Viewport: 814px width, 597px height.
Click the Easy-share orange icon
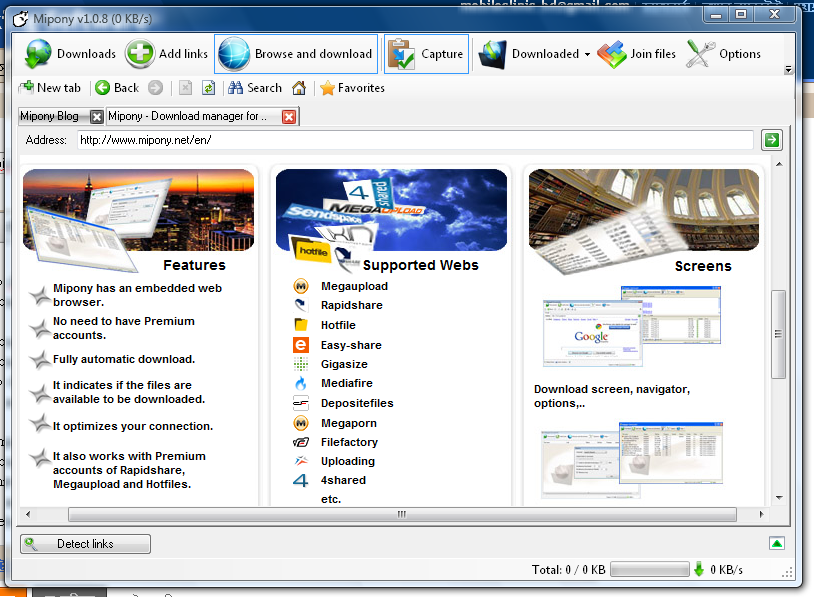(x=301, y=345)
